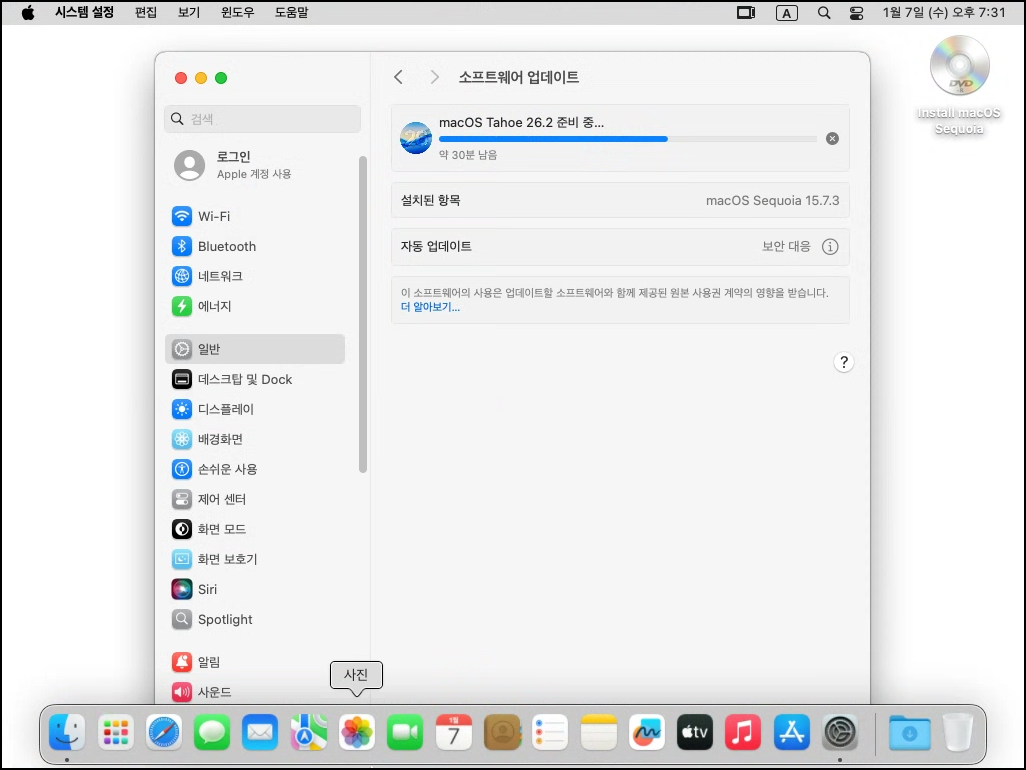Open Freeform from the Dock

(x=646, y=732)
